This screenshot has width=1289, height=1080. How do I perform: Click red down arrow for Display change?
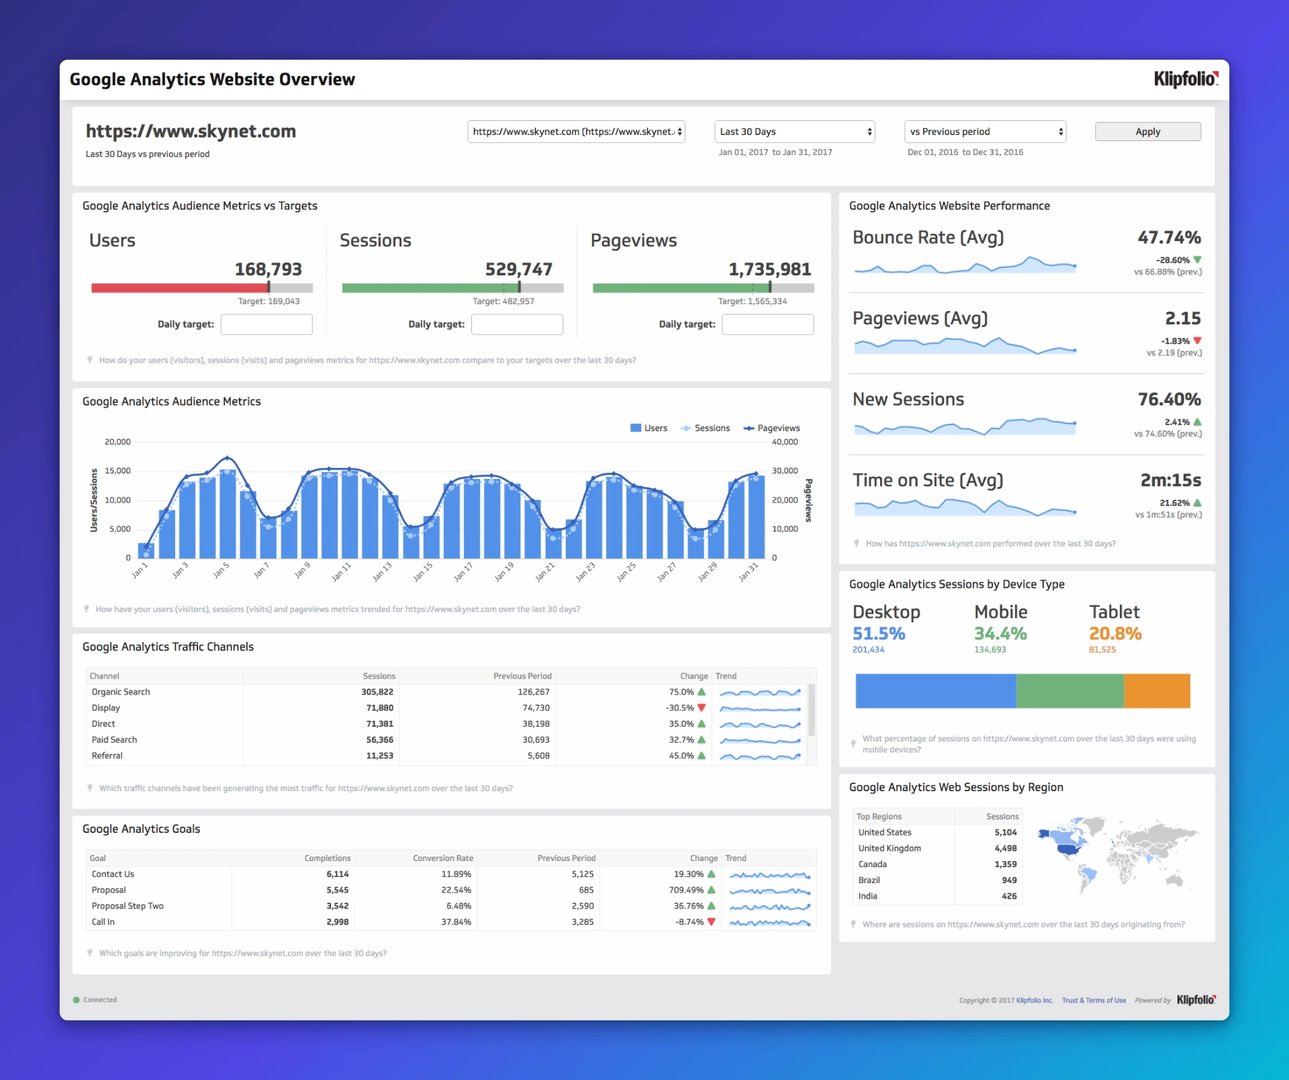(x=702, y=708)
